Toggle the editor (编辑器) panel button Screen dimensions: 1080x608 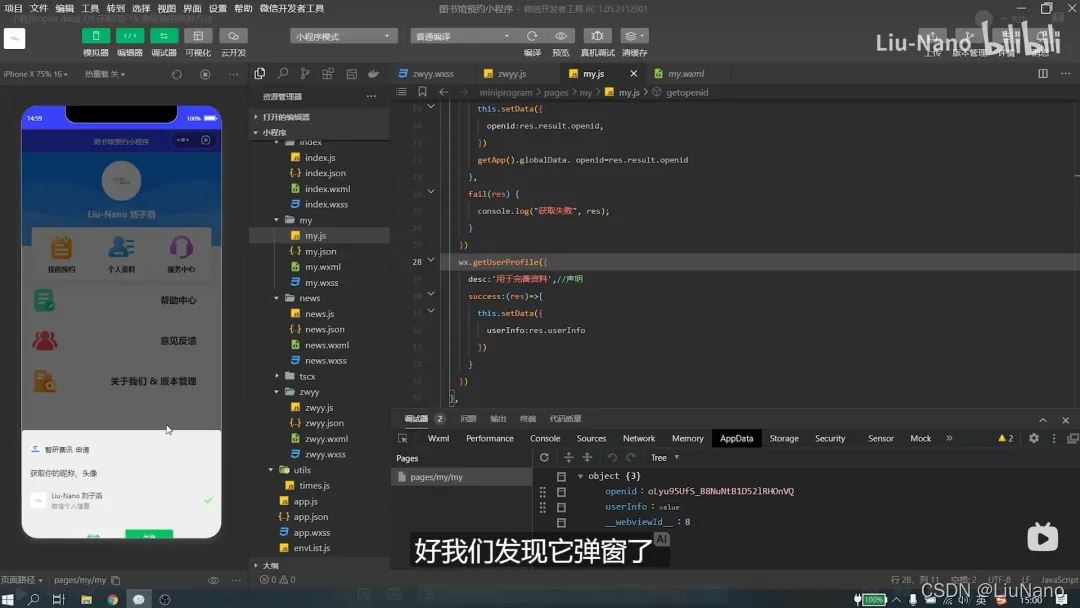[130, 36]
